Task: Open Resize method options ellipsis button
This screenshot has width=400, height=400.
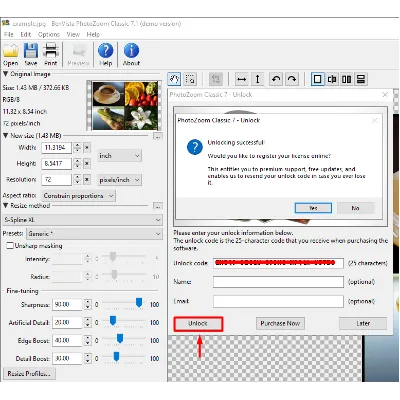Action: (x=158, y=206)
